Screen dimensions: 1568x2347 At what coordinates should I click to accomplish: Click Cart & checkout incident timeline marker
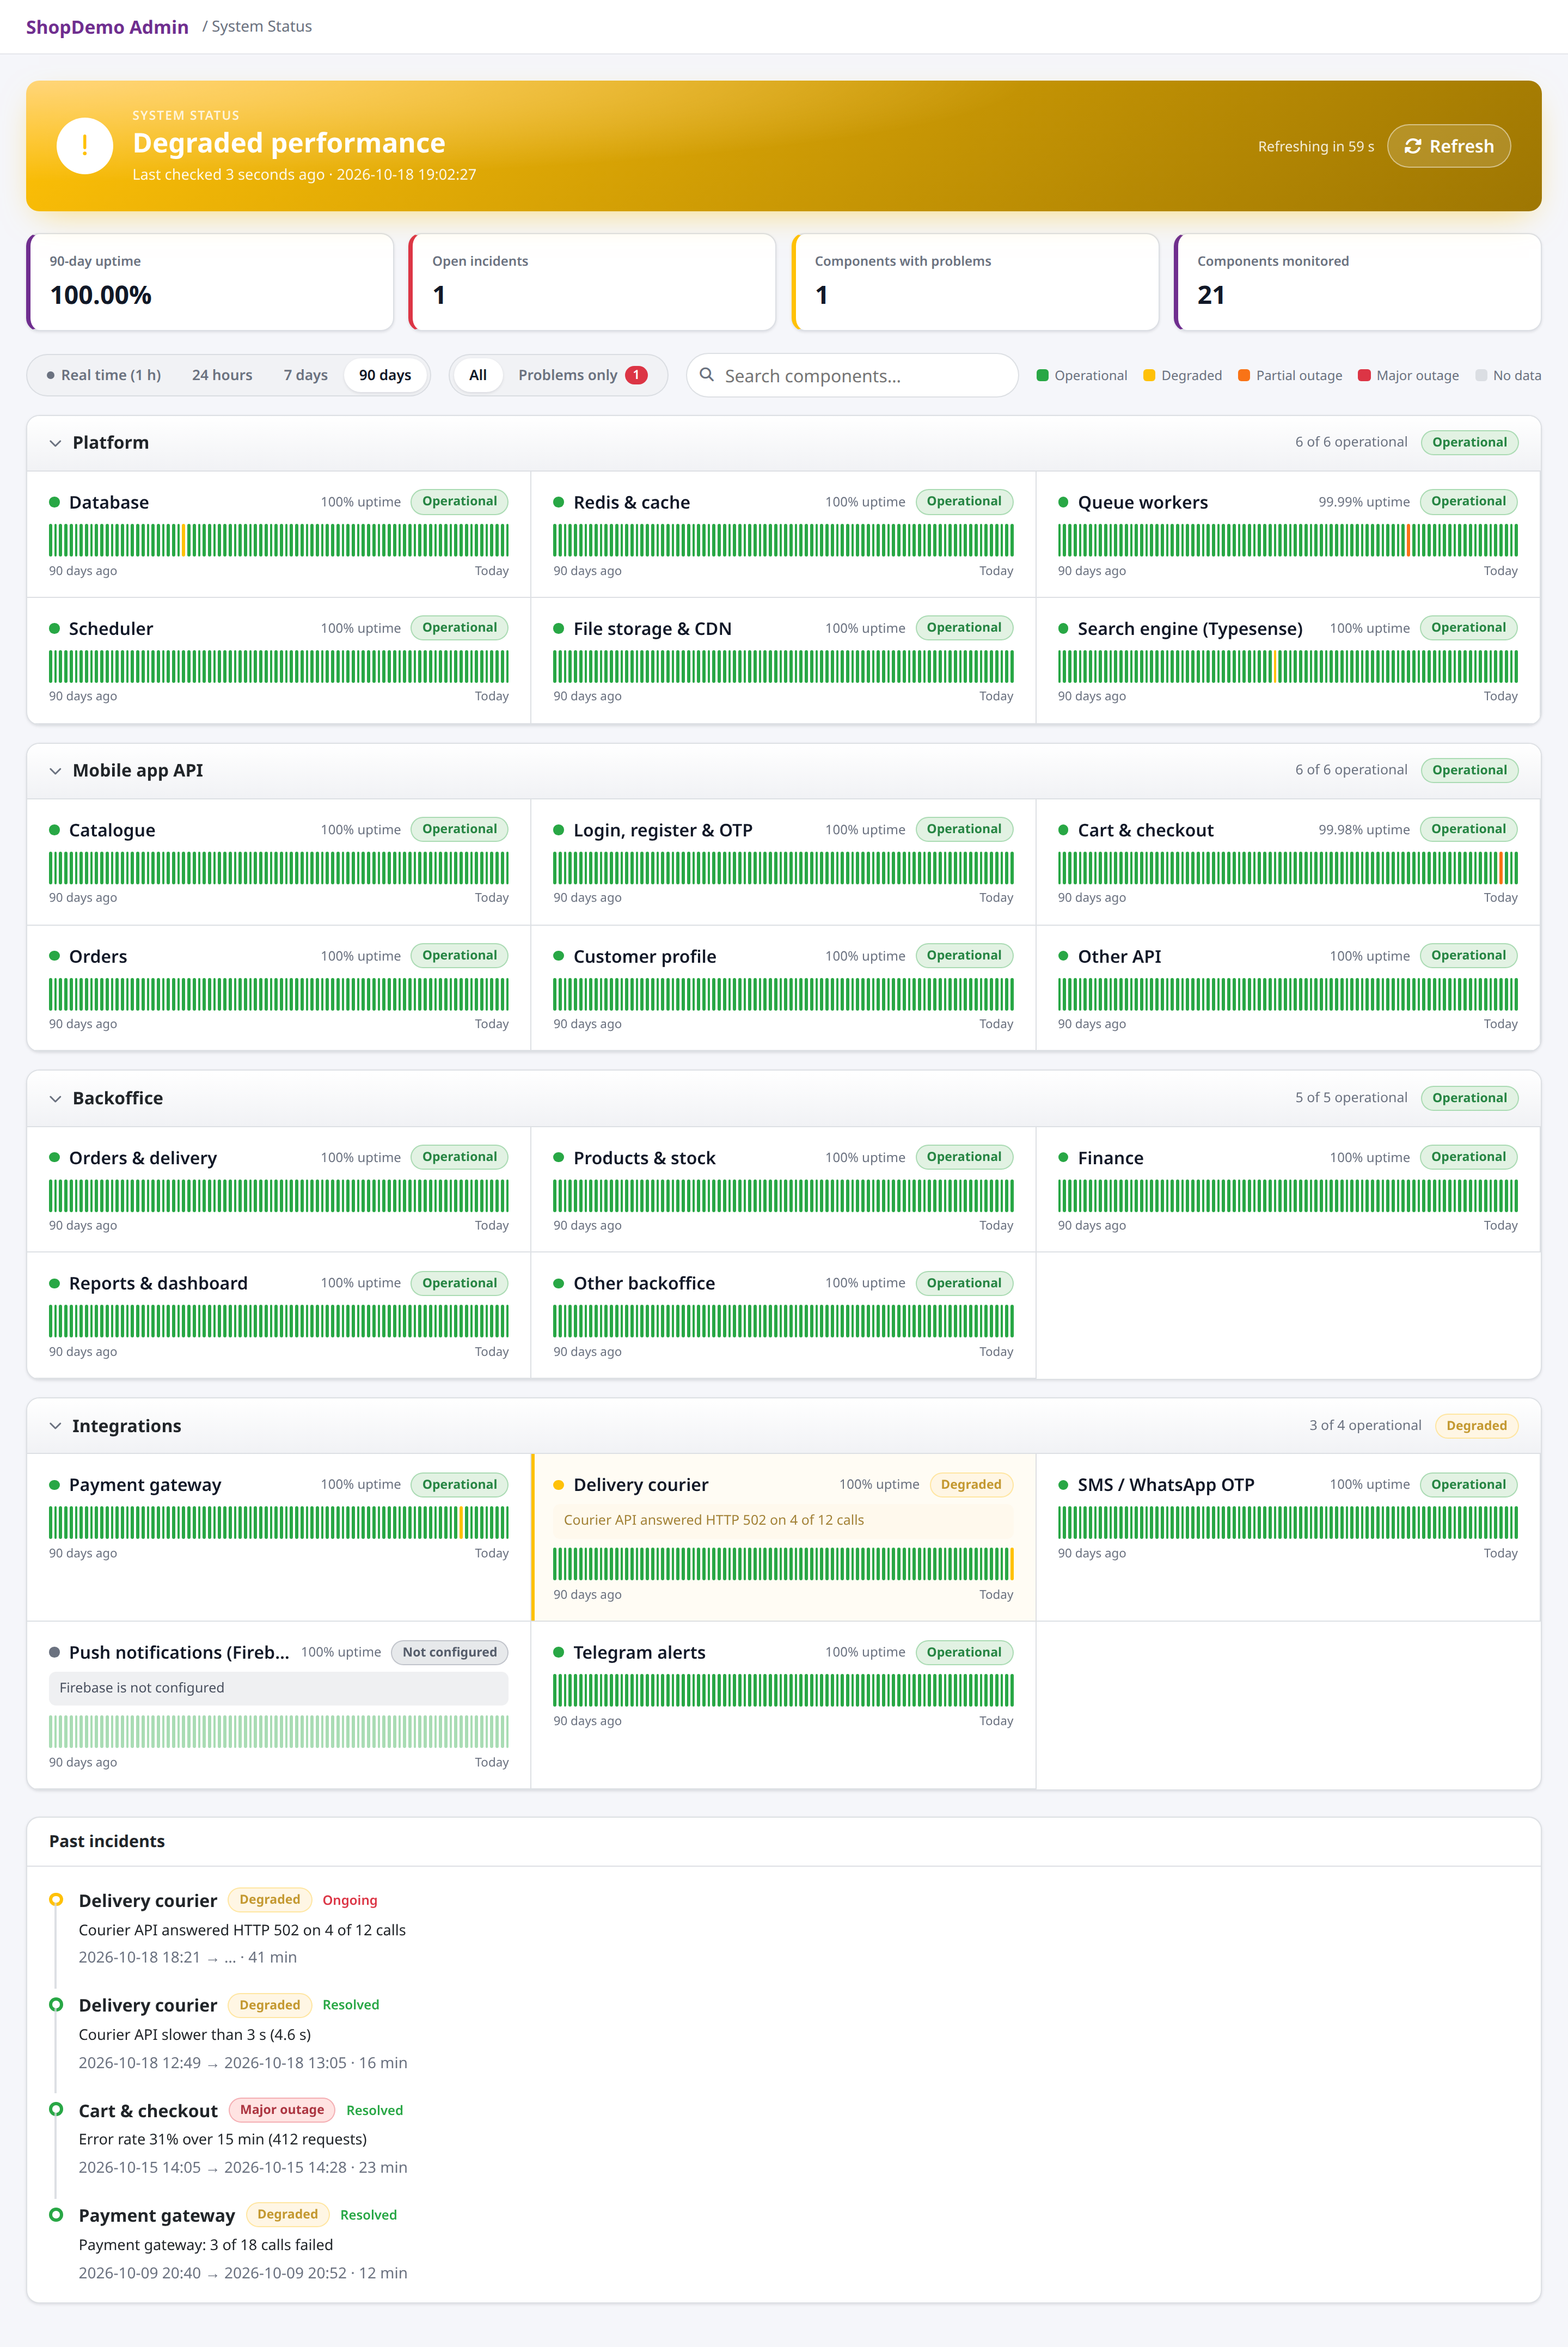56,2109
